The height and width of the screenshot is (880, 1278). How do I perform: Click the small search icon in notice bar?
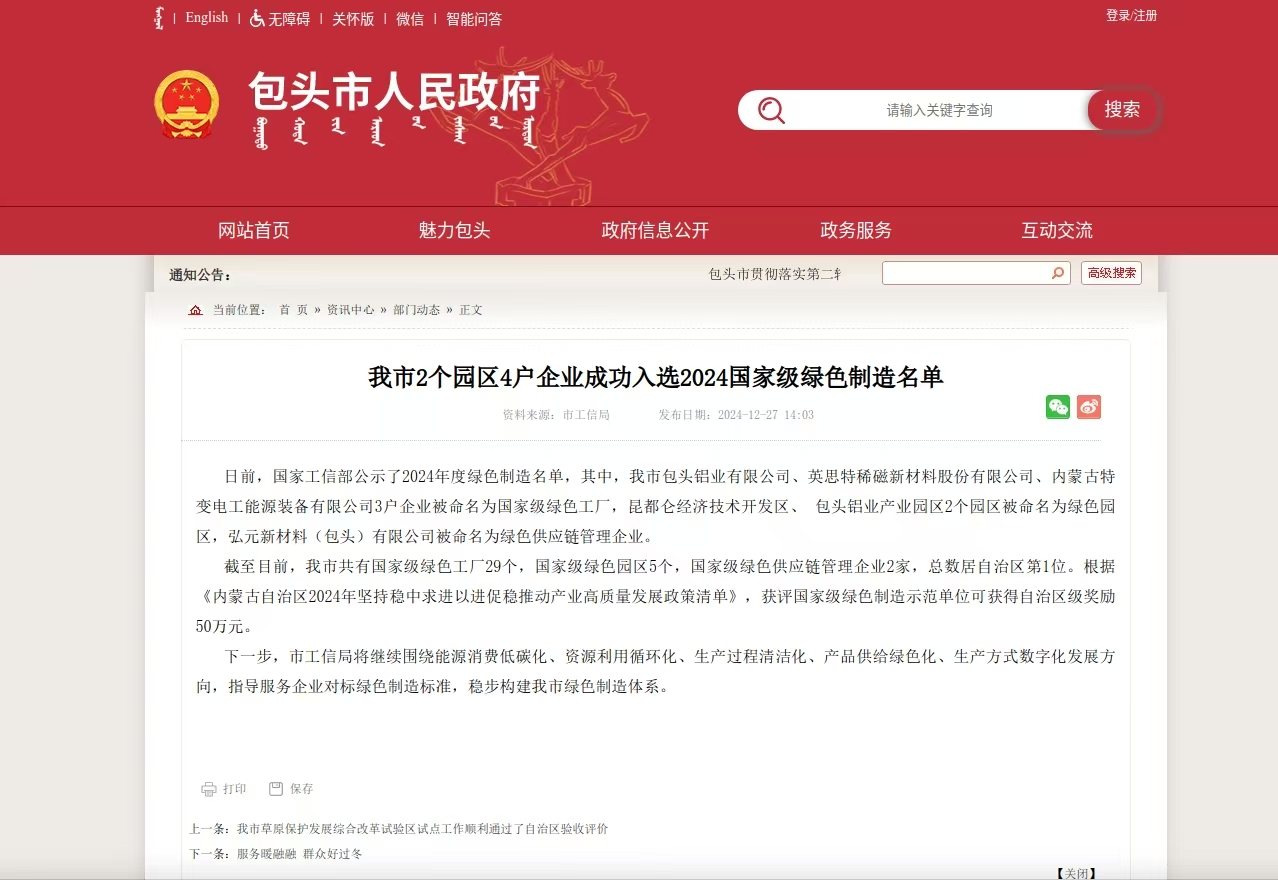click(x=1057, y=273)
